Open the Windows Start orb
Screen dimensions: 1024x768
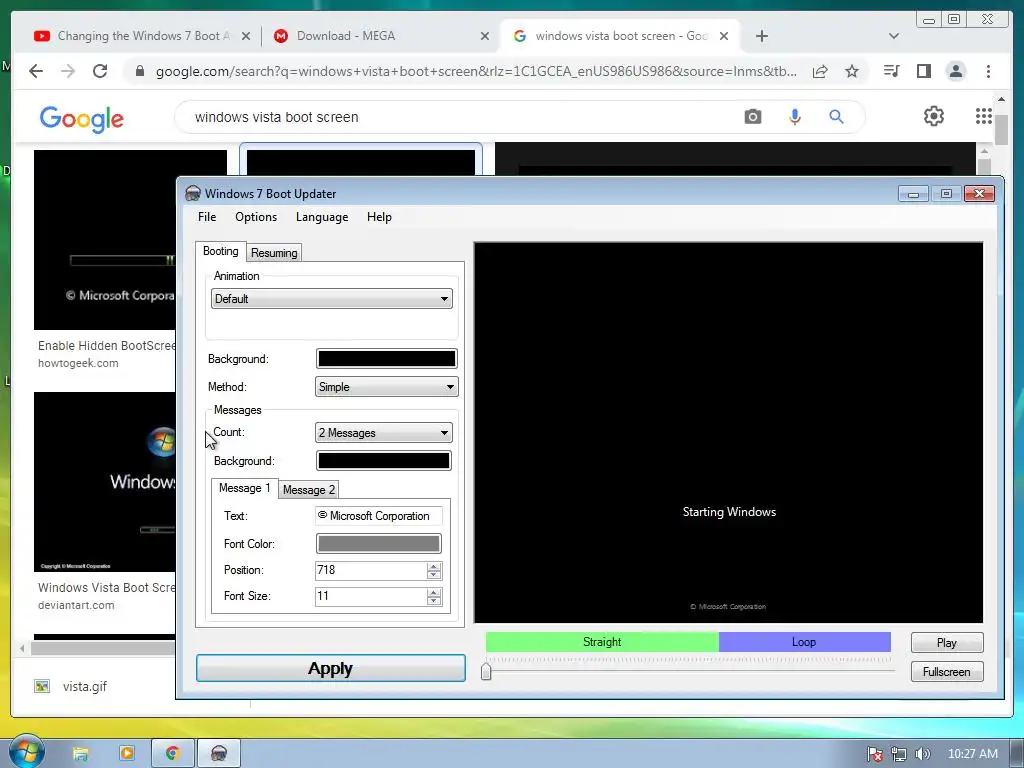(x=26, y=751)
